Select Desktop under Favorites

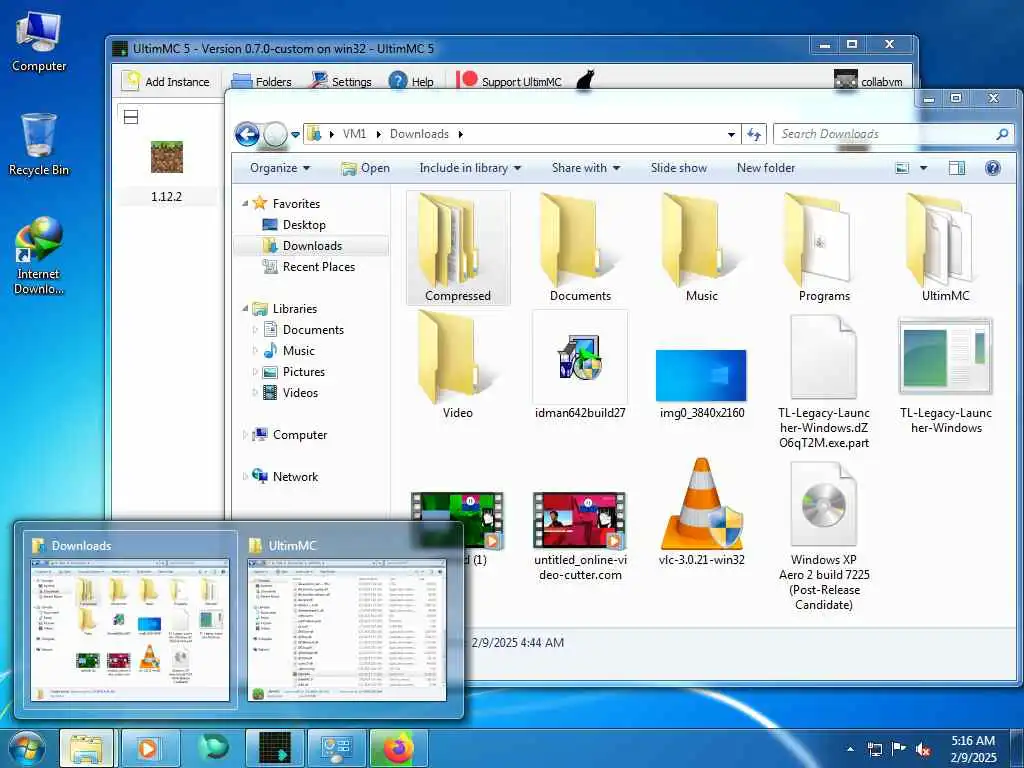point(304,225)
